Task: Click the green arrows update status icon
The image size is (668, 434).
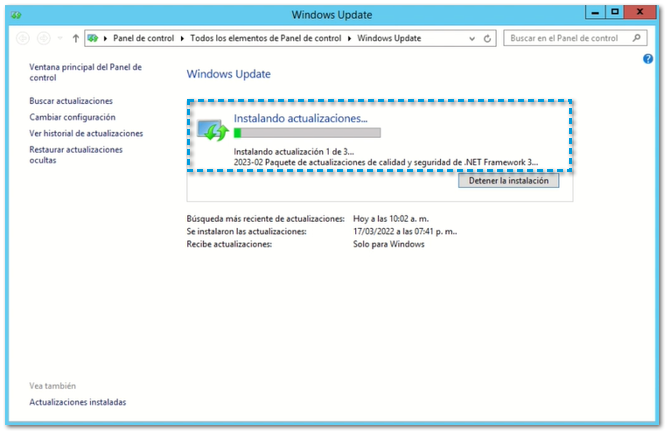Action: tap(213, 130)
